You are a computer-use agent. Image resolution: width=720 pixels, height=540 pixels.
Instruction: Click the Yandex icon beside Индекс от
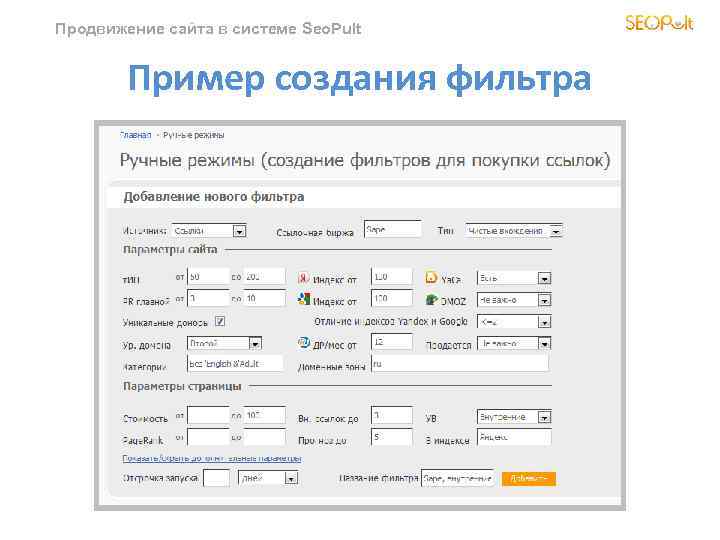pos(304,278)
